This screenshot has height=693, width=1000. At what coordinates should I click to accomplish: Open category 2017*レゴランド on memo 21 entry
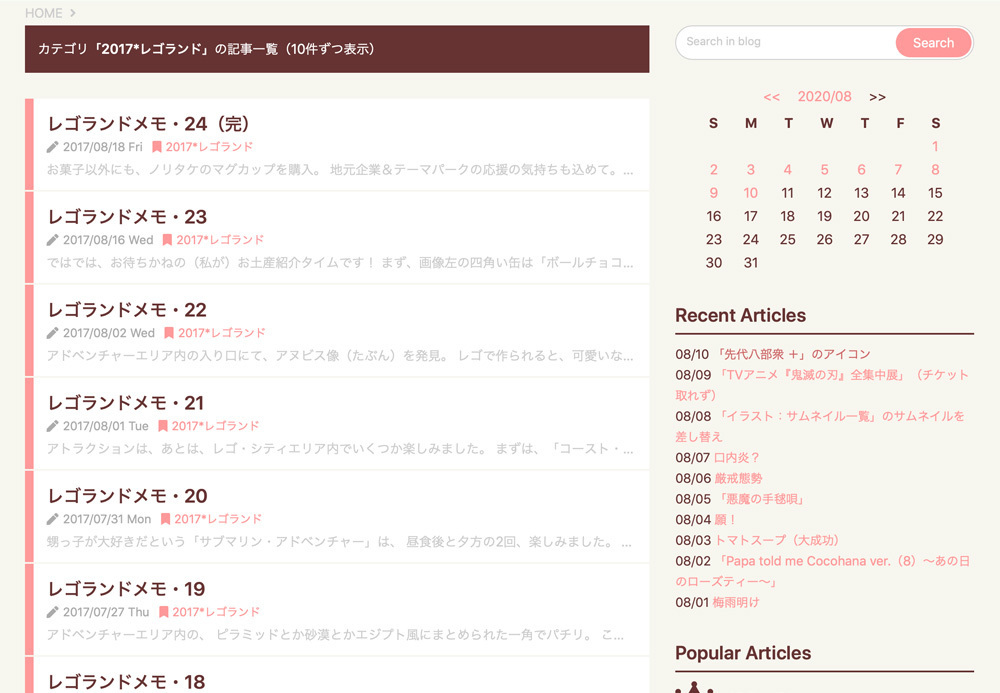click(x=216, y=427)
